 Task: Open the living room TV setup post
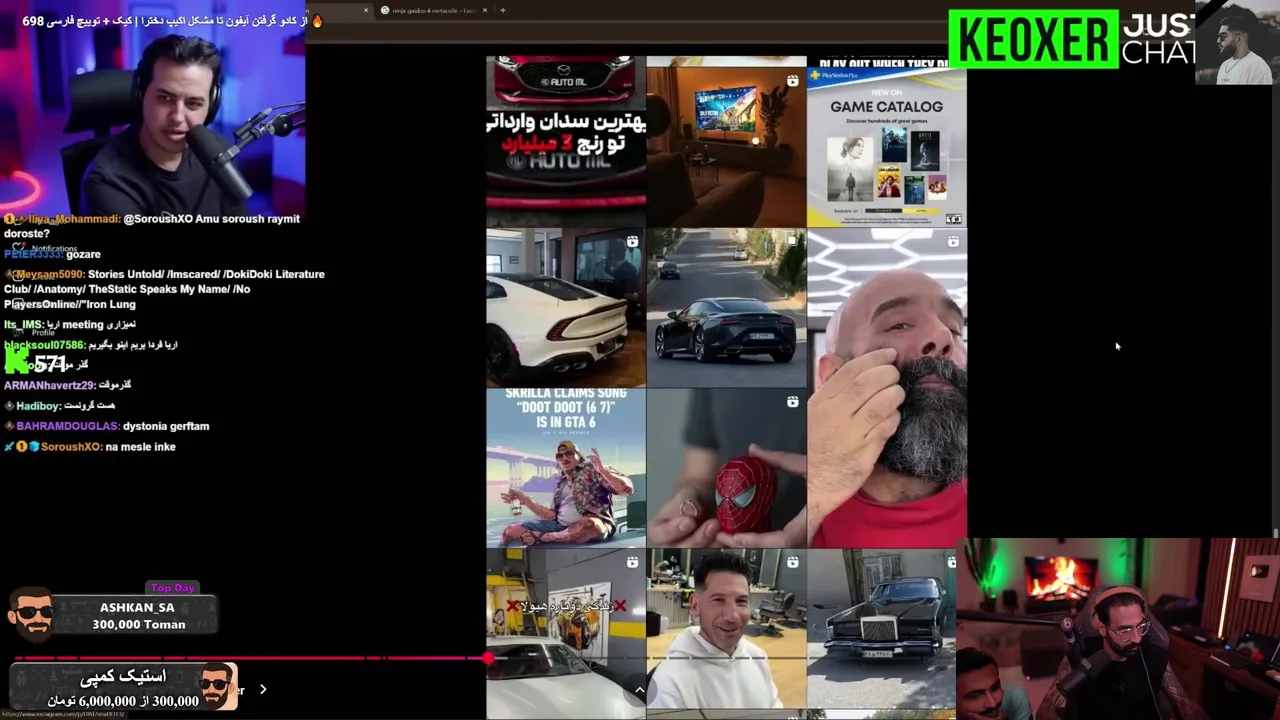tap(726, 147)
